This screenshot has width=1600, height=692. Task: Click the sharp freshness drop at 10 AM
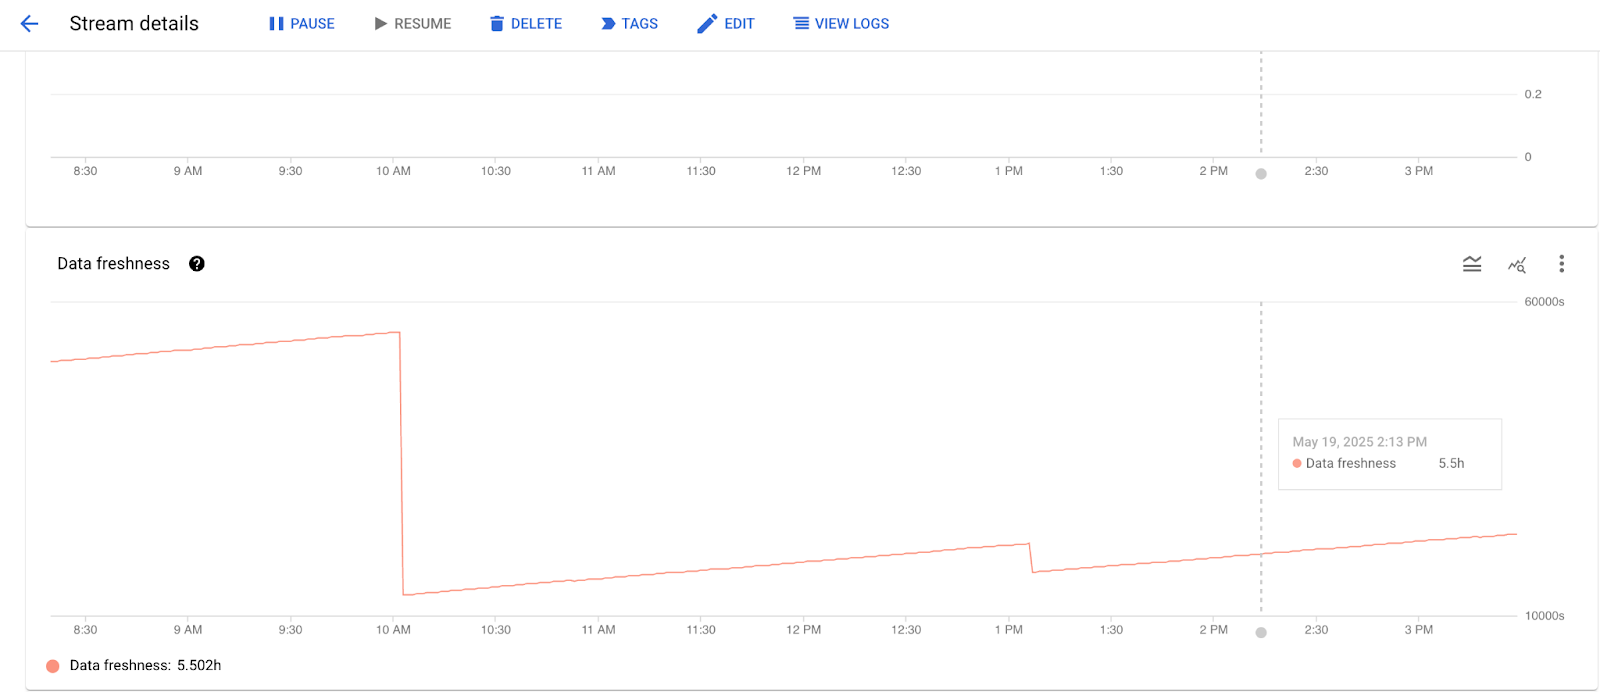[401, 460]
